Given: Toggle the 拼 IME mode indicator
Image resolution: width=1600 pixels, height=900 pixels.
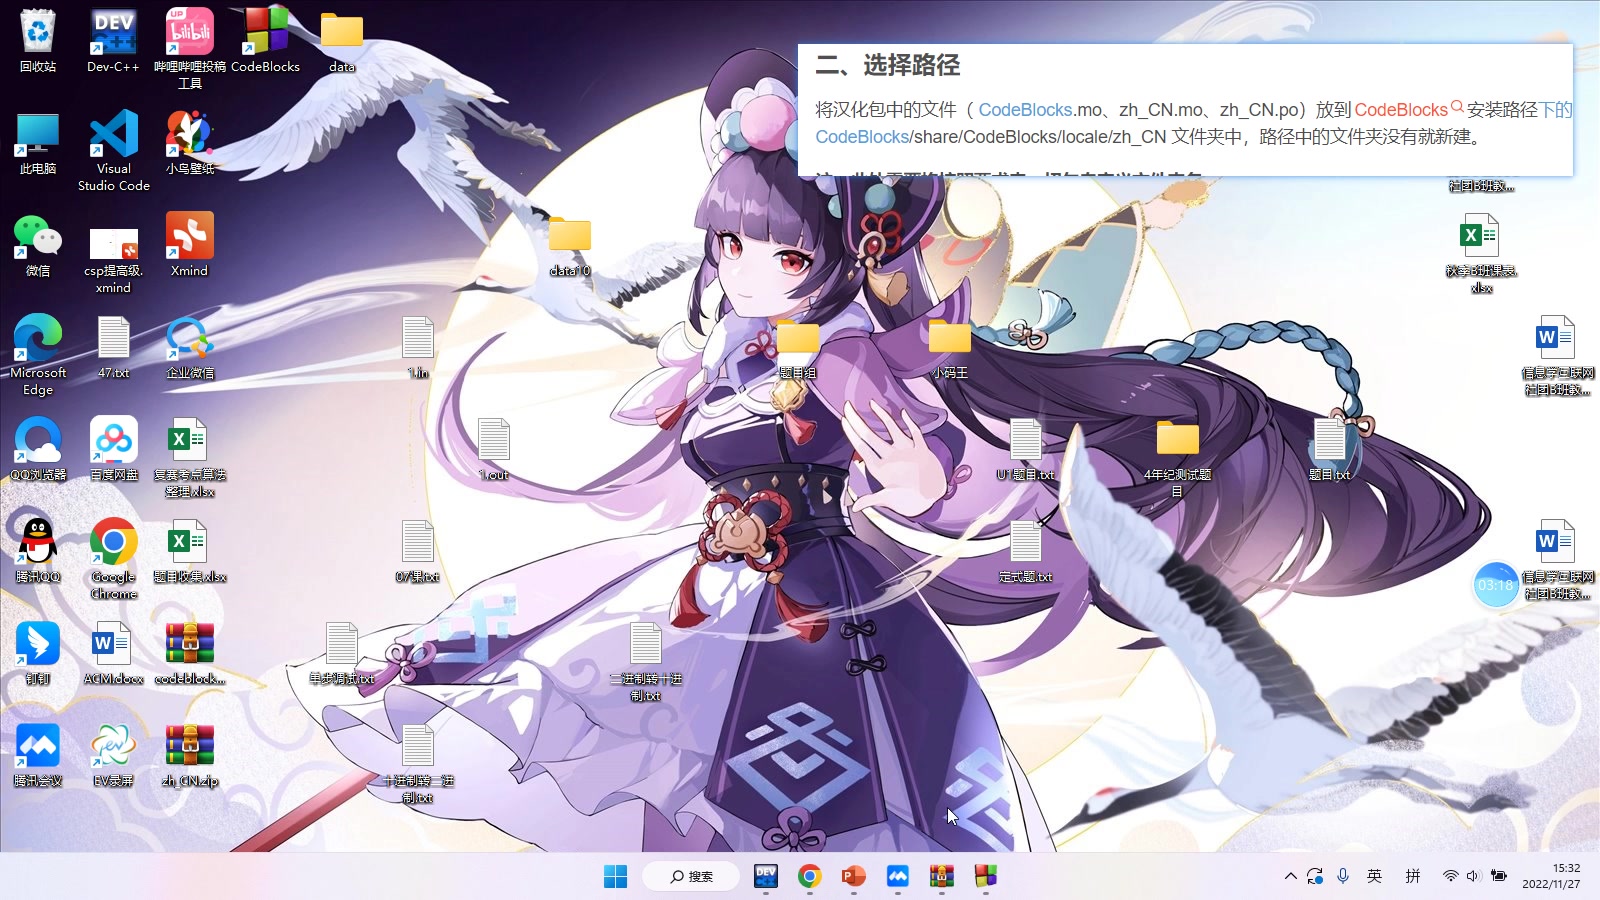Looking at the screenshot, I should [x=1413, y=876].
